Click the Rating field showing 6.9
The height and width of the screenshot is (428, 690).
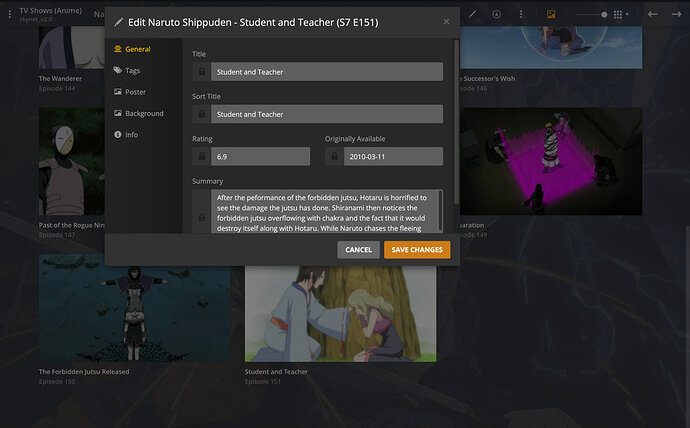[x=261, y=156]
